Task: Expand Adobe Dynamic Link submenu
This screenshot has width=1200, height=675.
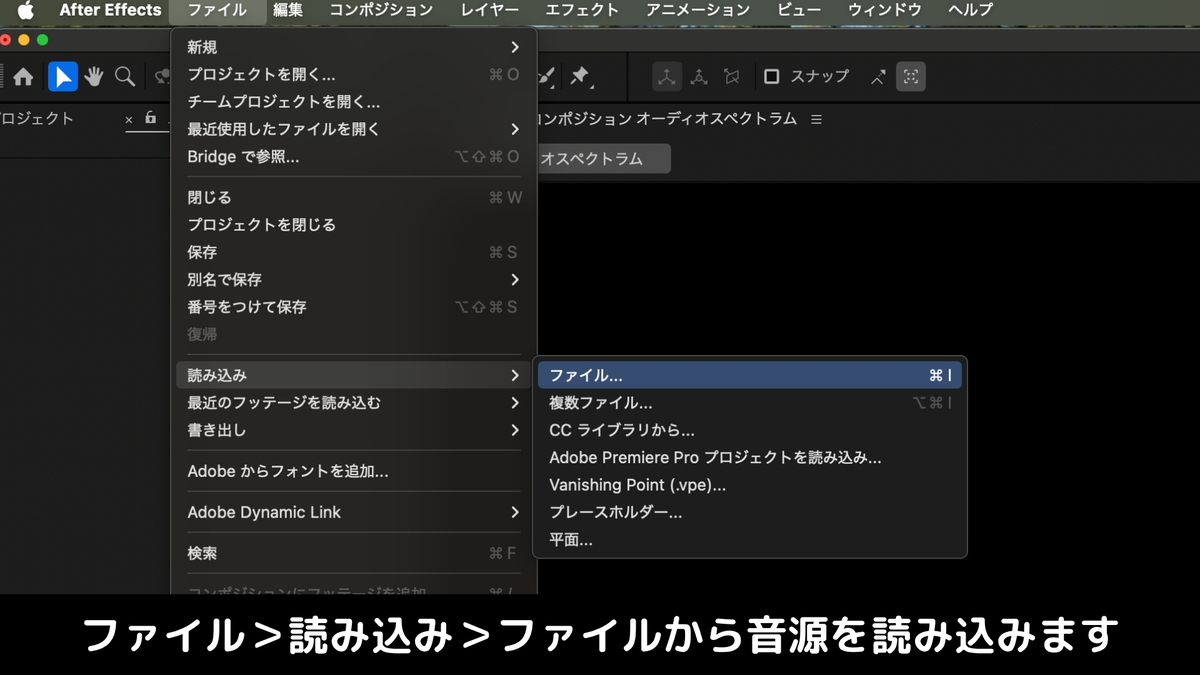Action: coord(354,512)
